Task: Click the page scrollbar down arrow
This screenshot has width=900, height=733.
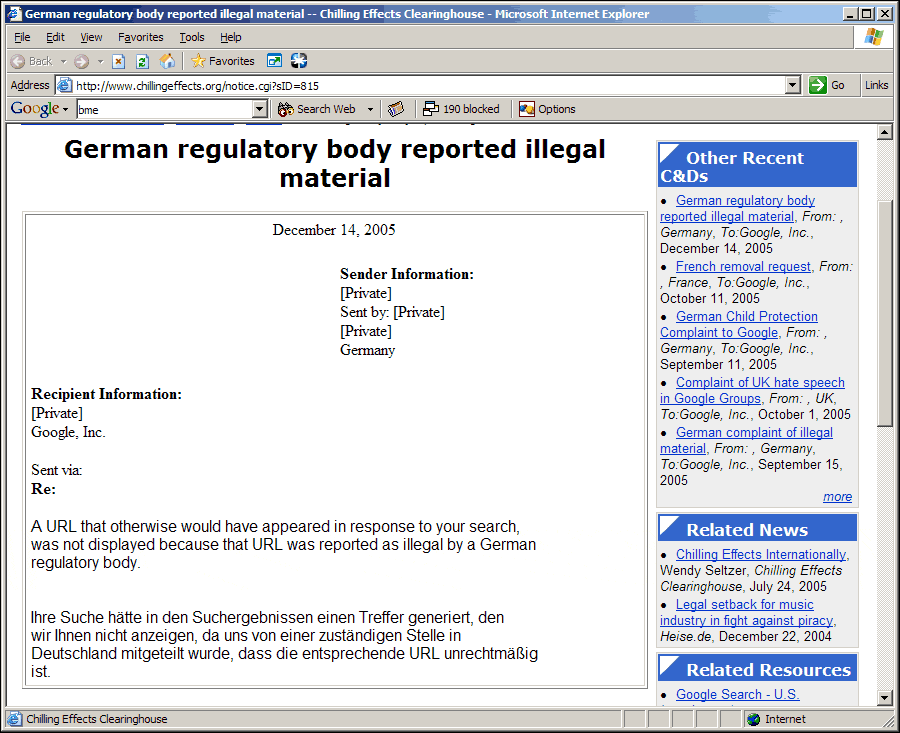Action: [884, 697]
